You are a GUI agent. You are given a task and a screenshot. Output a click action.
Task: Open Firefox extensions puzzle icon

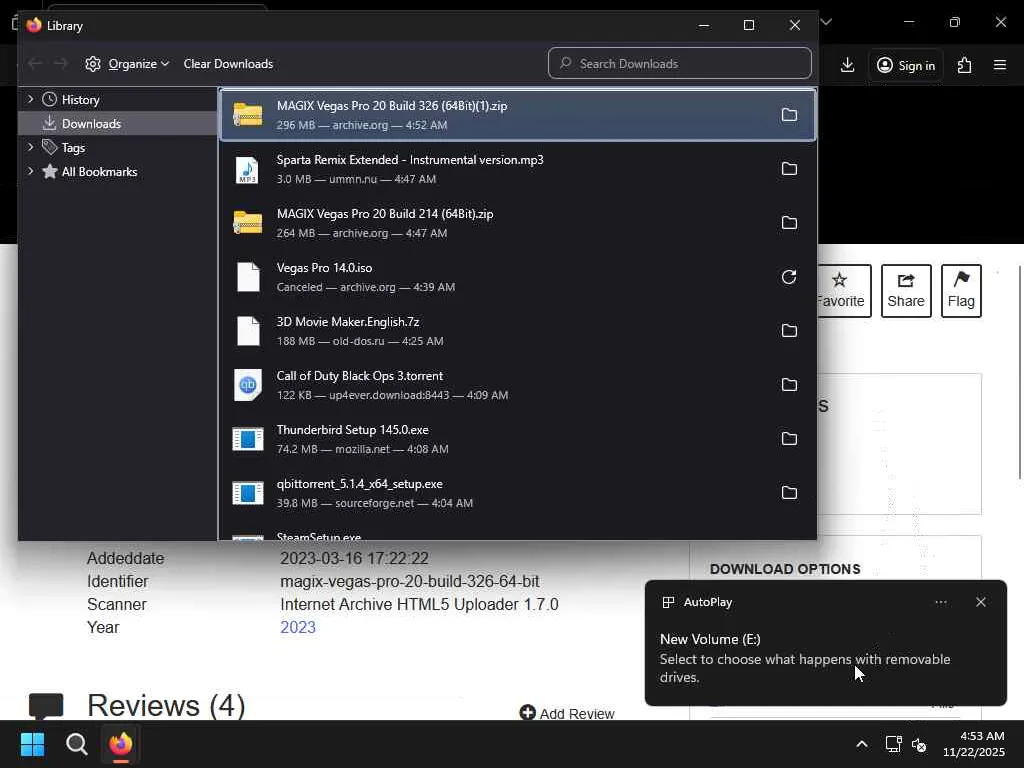[965, 65]
